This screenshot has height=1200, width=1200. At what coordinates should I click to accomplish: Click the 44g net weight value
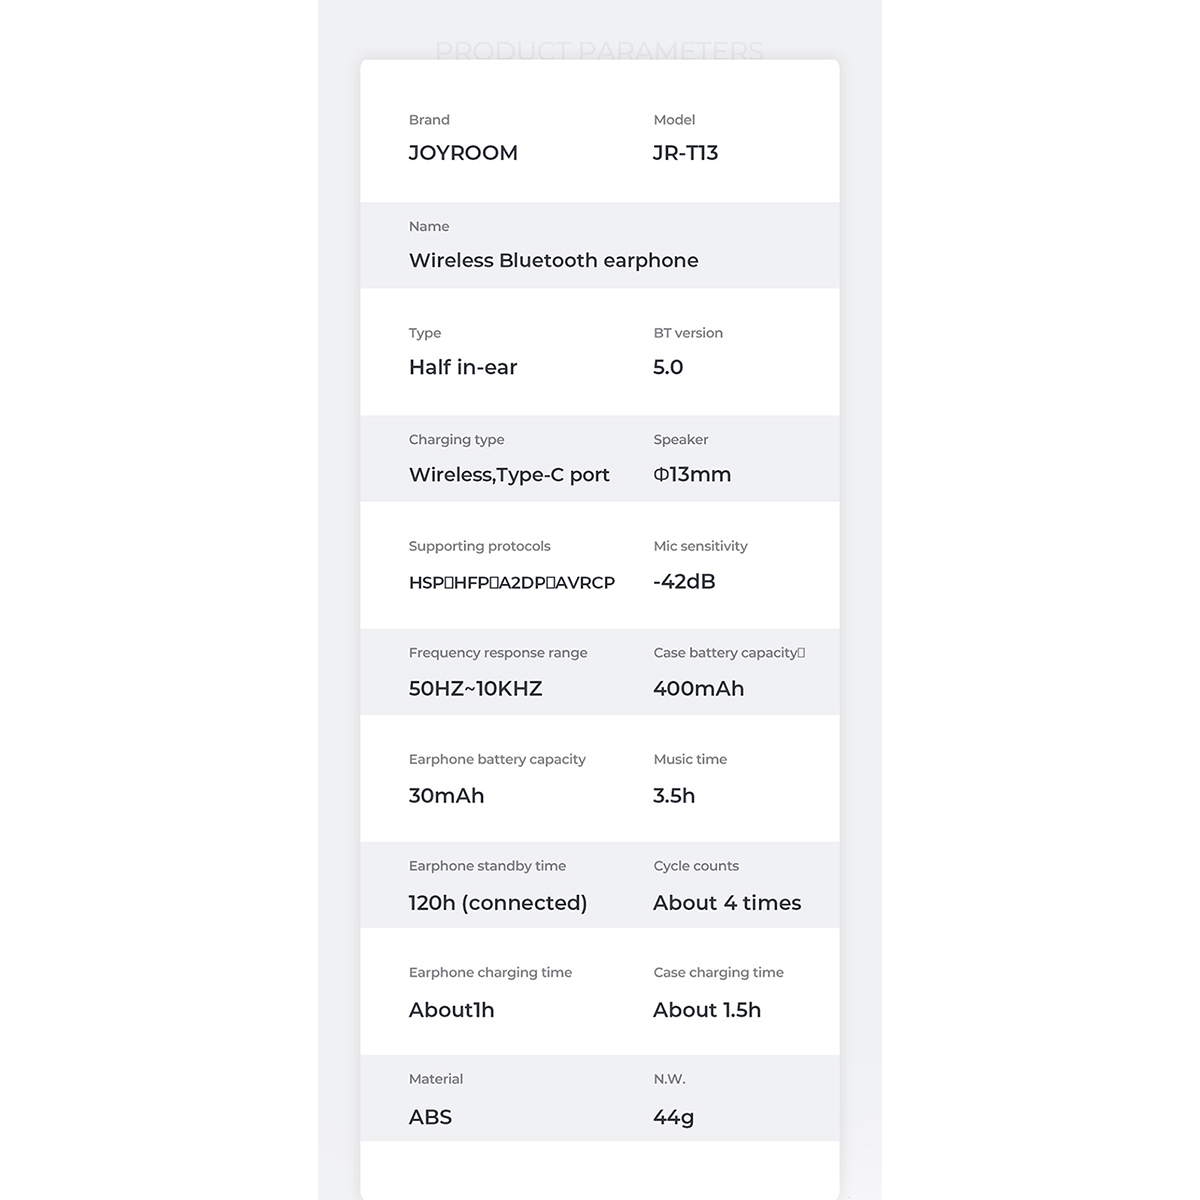[673, 1116]
